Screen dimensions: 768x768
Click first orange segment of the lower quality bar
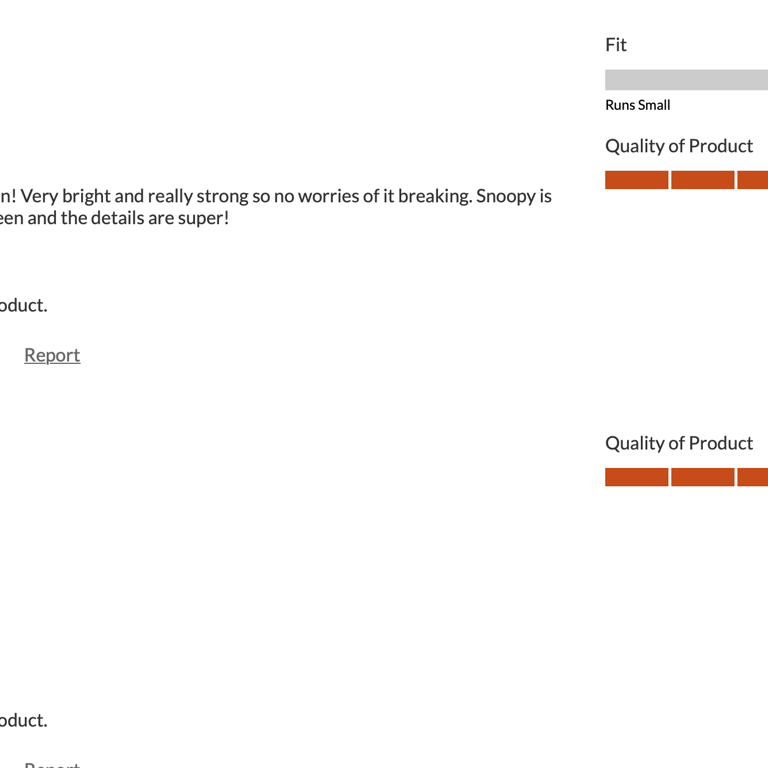pyautogui.click(x=636, y=477)
